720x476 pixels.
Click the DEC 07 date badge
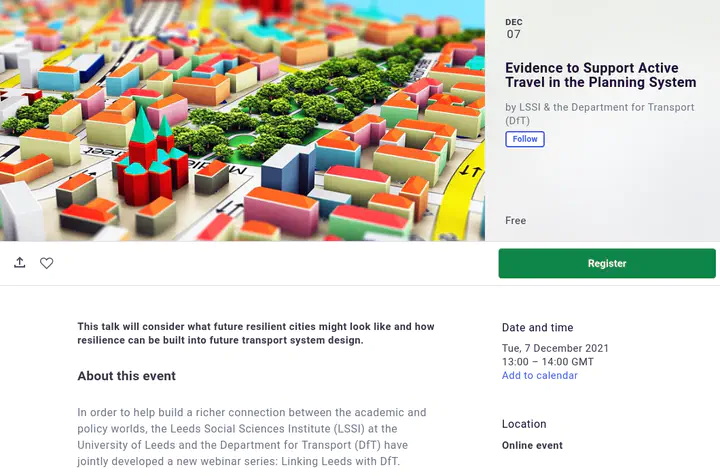click(514, 28)
